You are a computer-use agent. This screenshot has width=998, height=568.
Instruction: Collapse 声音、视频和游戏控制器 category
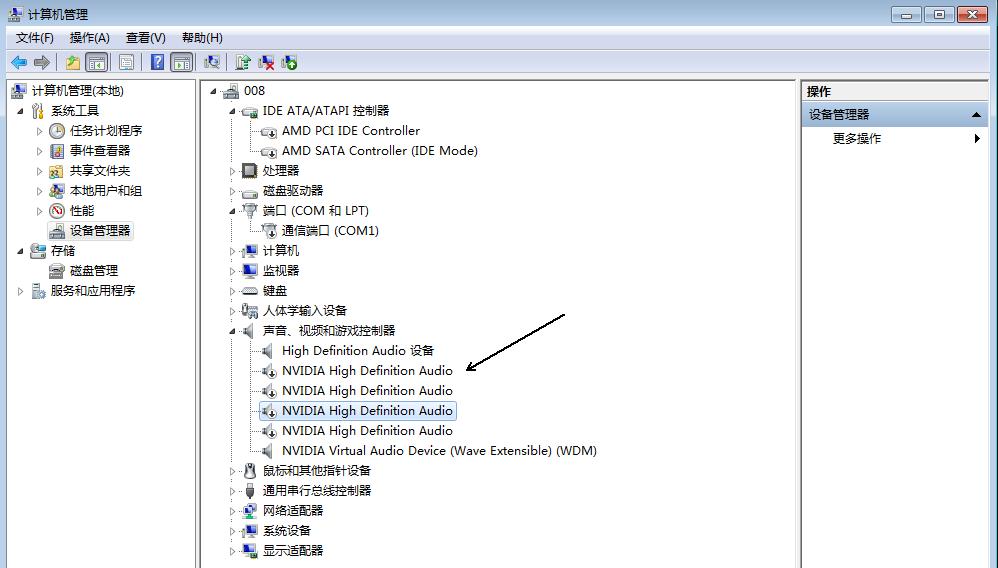tap(232, 331)
